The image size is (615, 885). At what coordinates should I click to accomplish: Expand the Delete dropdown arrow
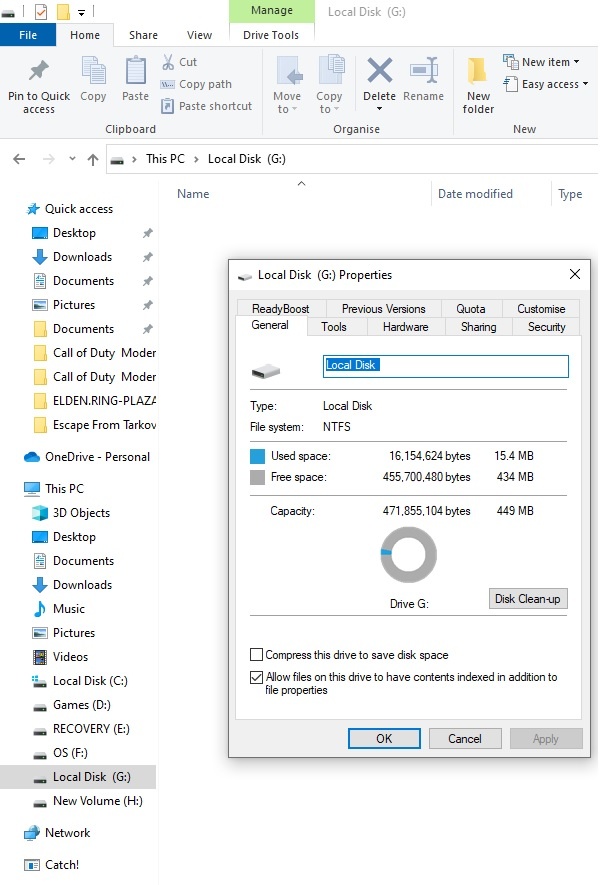(x=380, y=109)
